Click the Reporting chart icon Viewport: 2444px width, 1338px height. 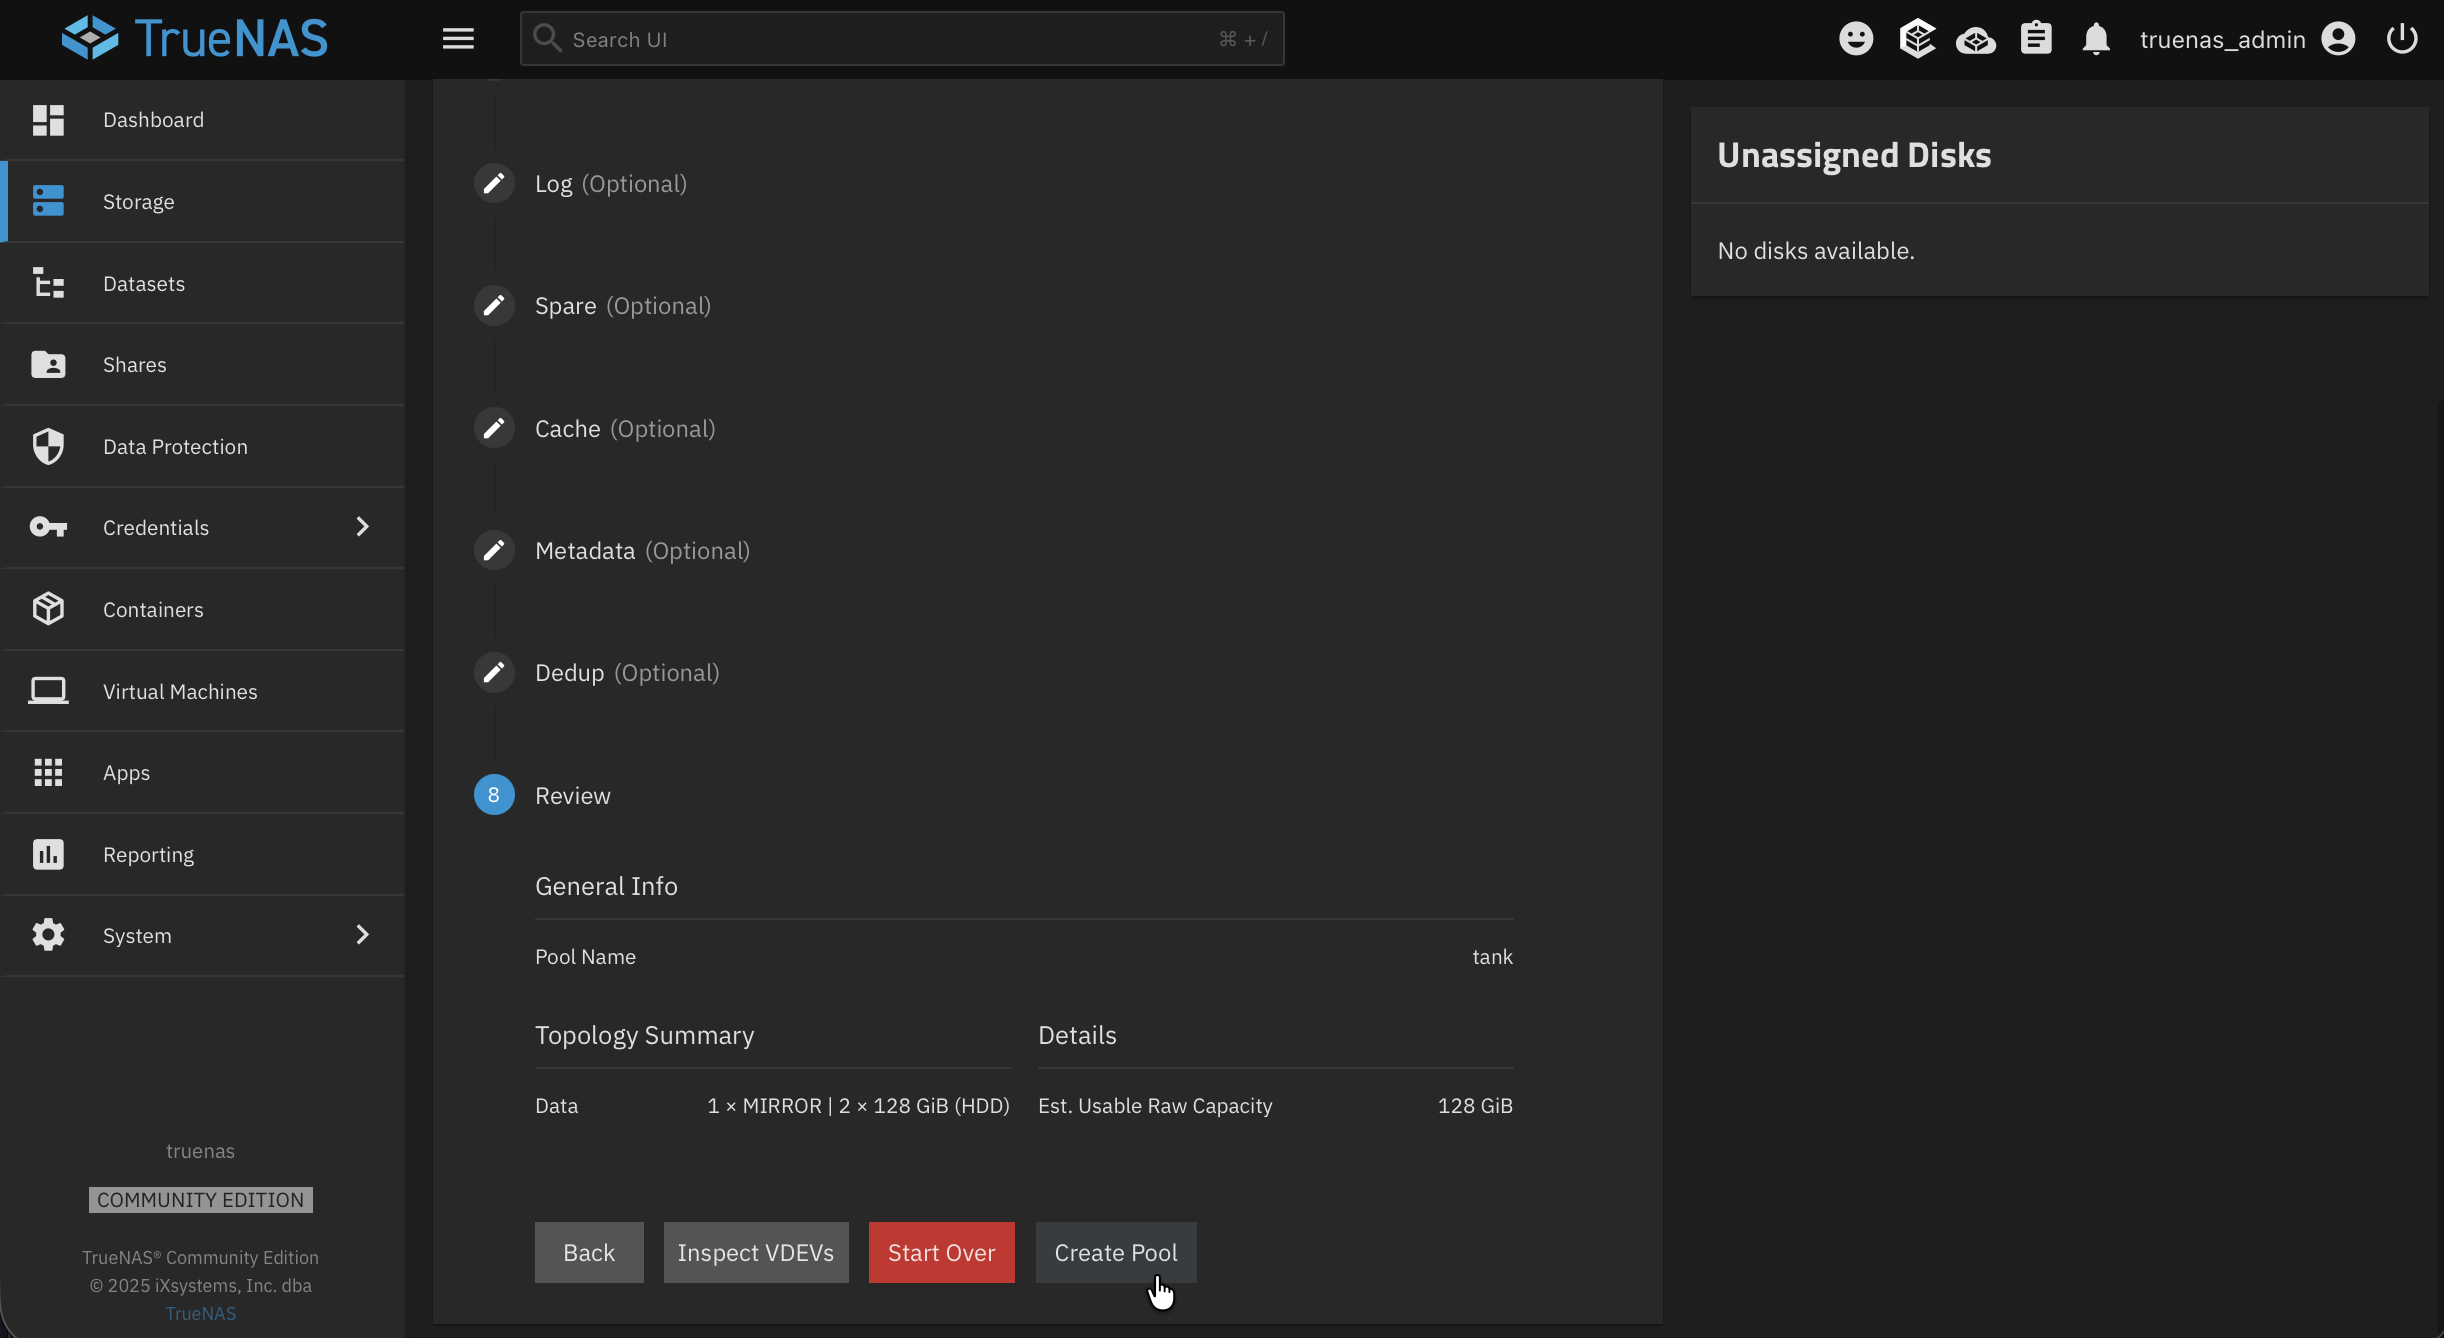49,854
